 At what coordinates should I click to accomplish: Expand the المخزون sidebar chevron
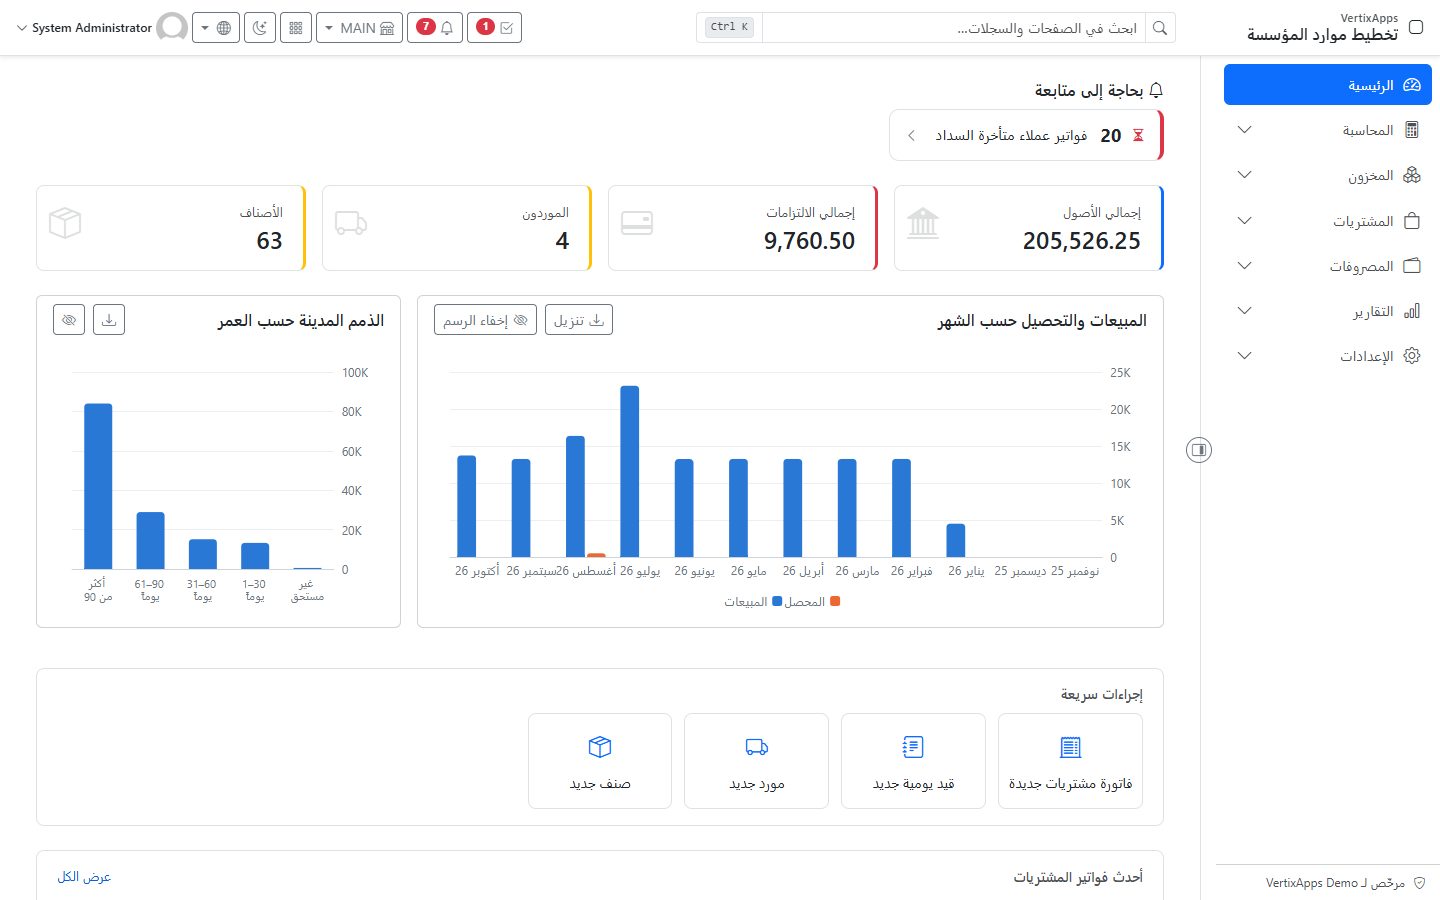click(1245, 175)
